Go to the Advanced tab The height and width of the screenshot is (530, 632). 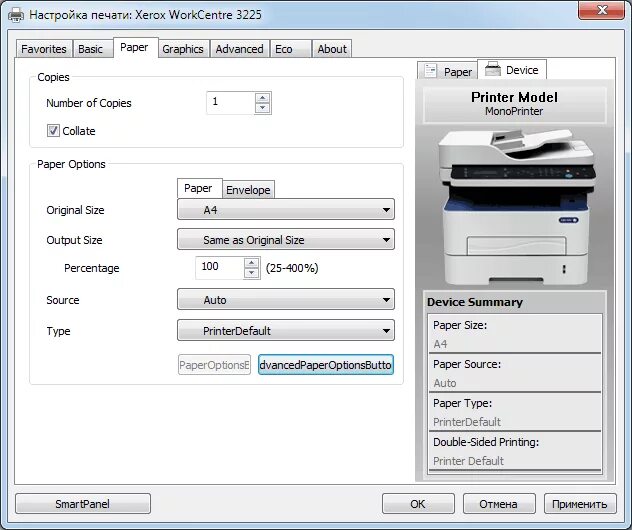[239, 49]
